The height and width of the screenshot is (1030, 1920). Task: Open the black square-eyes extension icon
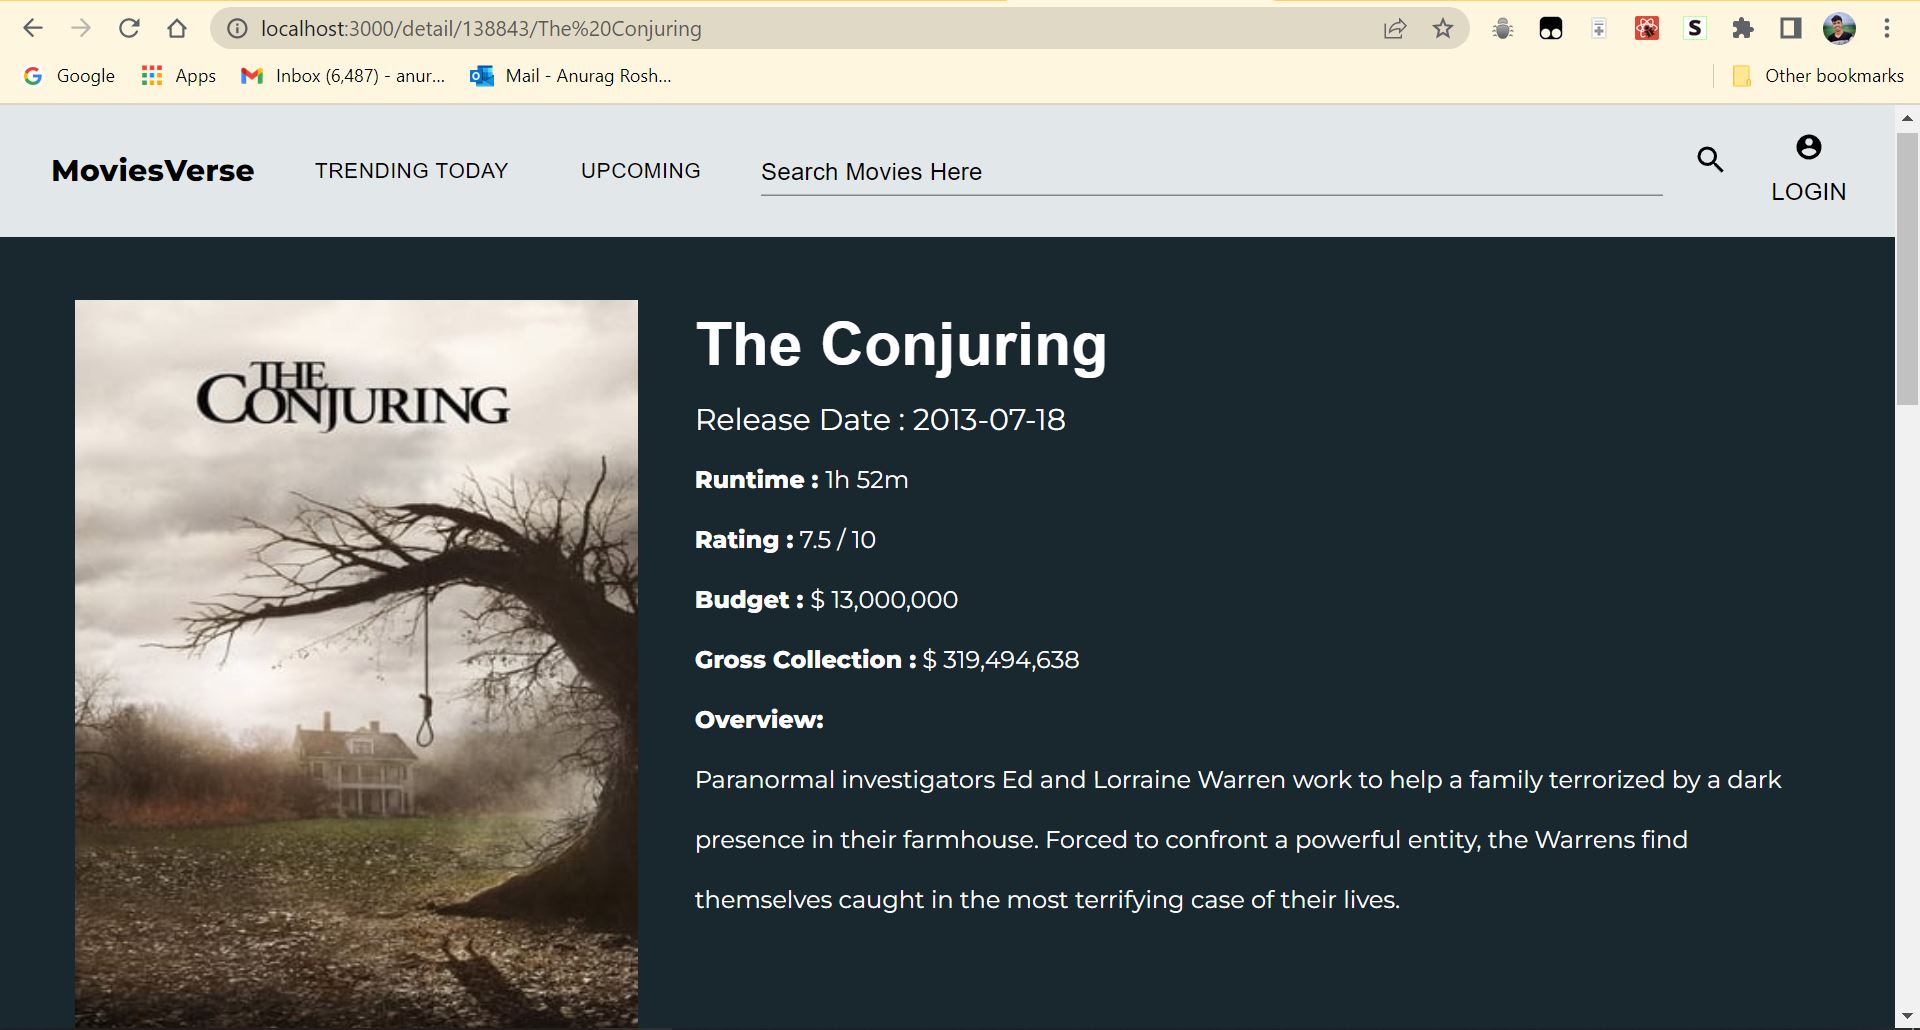pyautogui.click(x=1550, y=29)
